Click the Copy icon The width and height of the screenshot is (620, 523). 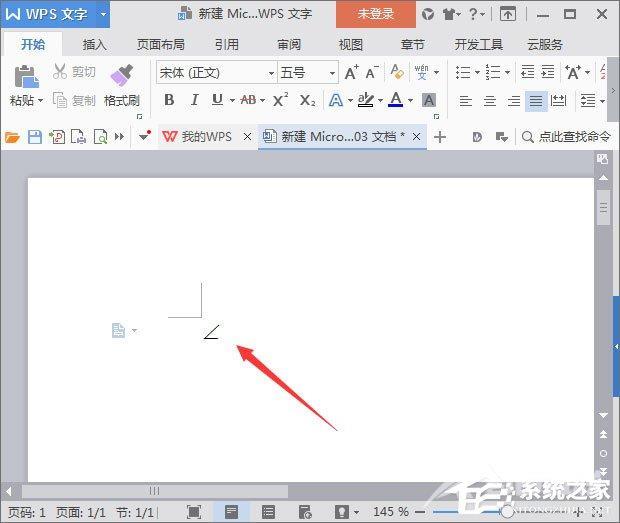(60, 100)
